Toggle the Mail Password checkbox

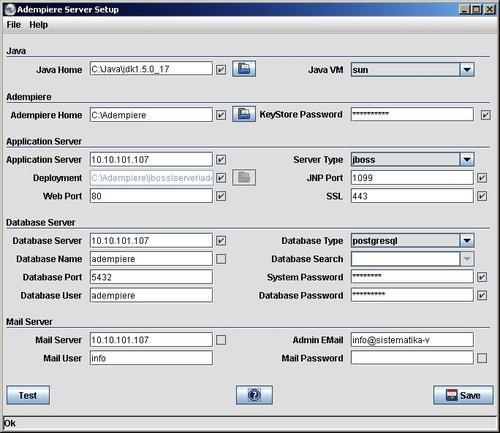point(482,358)
